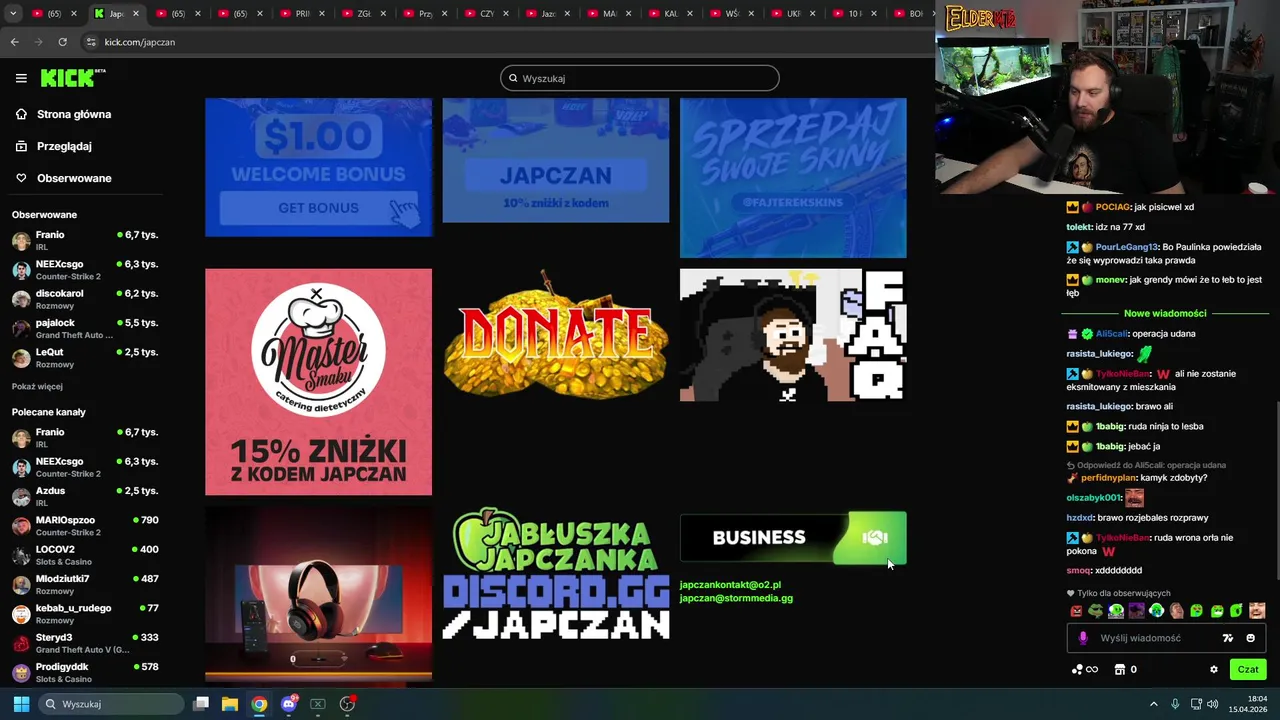Open the smiley emoji picker

[1250, 638]
